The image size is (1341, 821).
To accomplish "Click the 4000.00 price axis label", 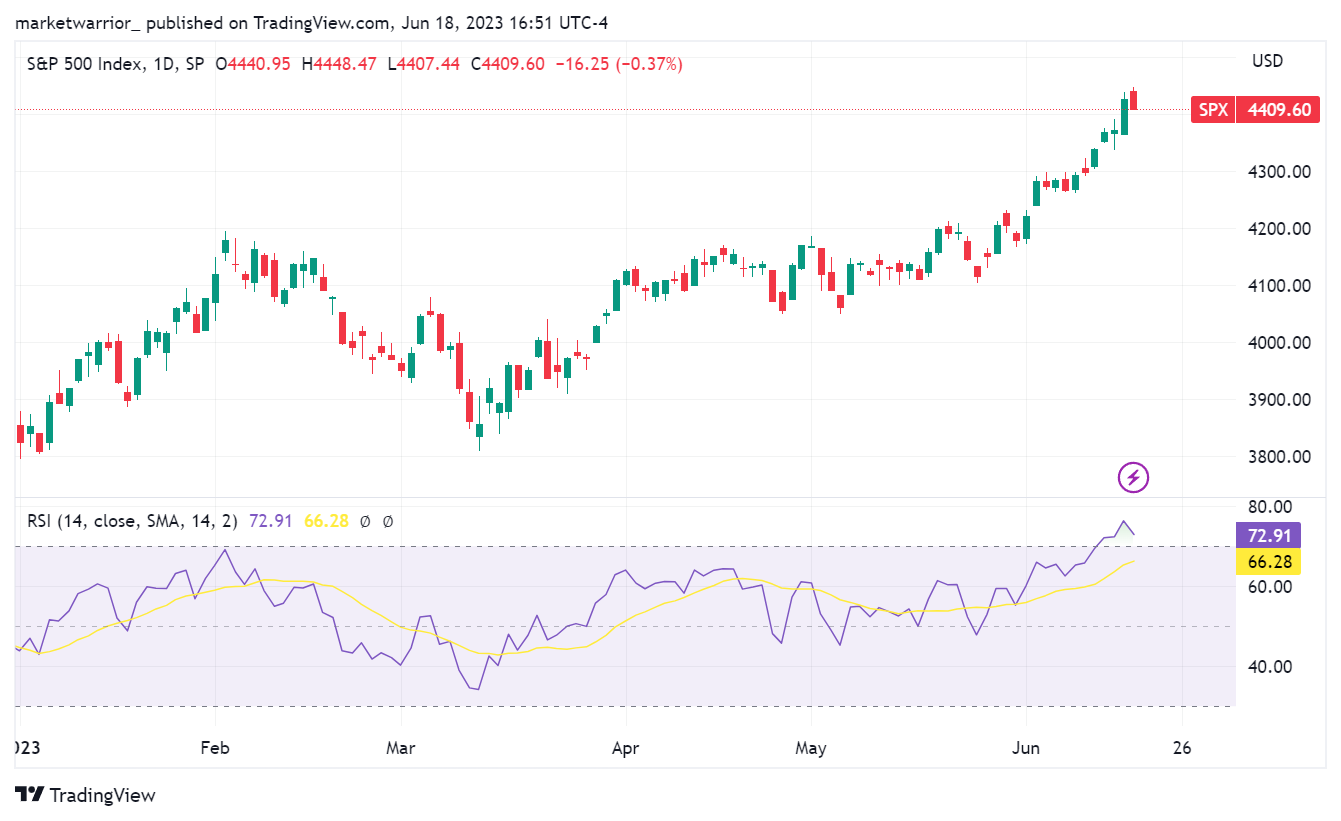I will coord(1279,343).
